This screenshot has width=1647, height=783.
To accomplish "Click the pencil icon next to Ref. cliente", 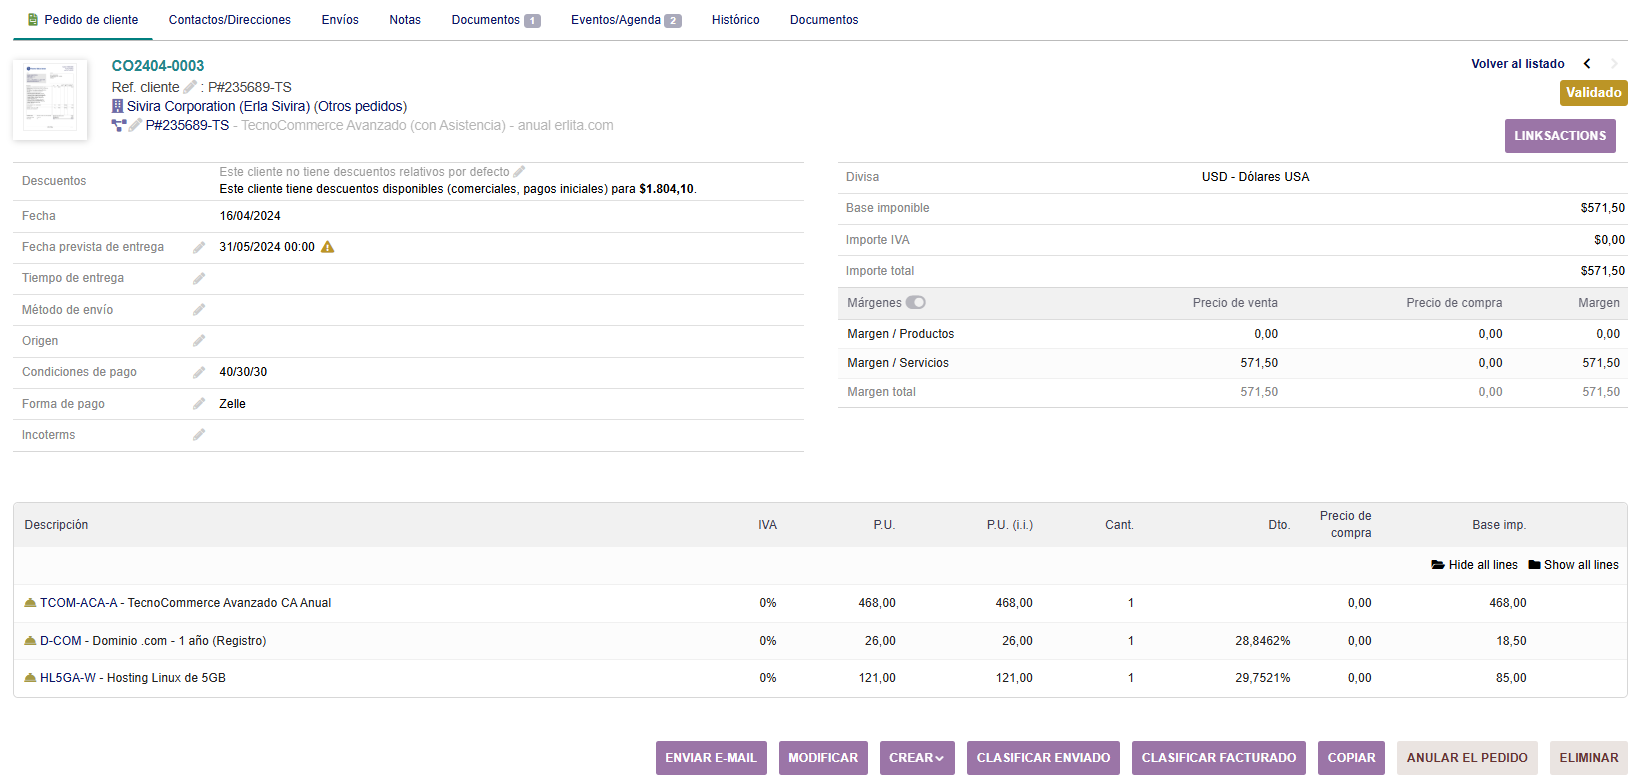I will [190, 87].
